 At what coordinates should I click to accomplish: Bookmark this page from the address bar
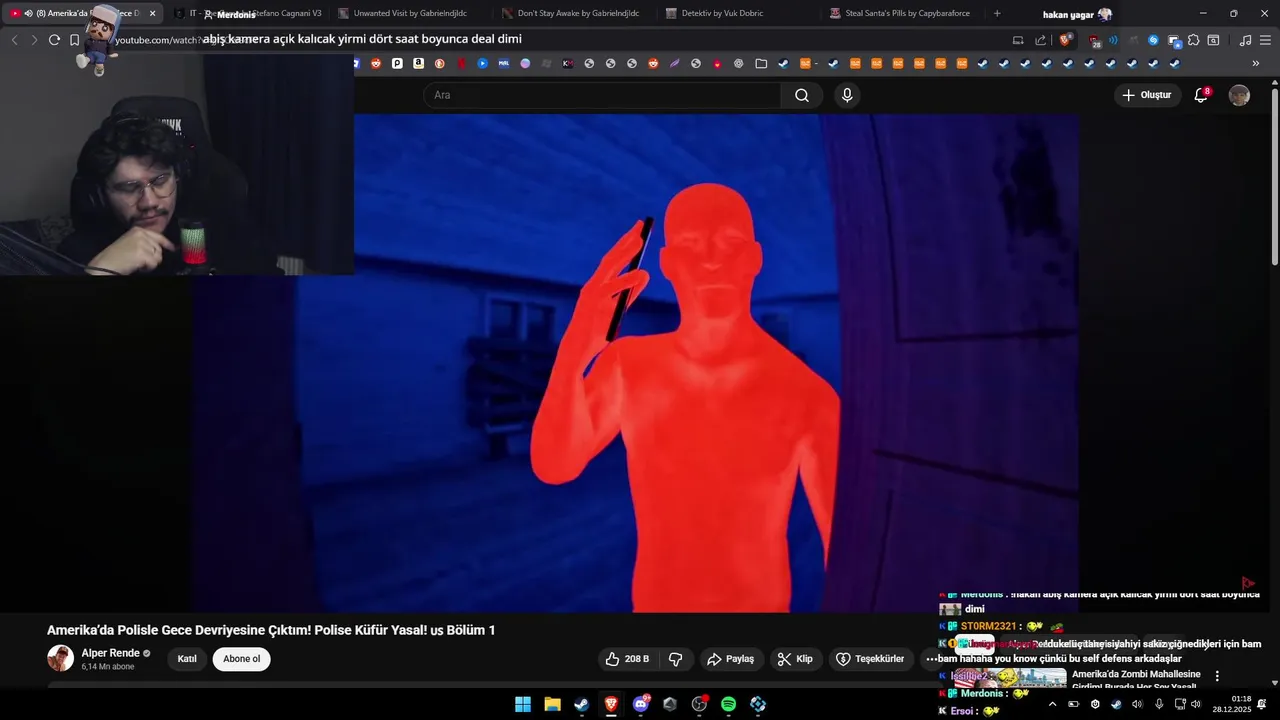click(74, 40)
